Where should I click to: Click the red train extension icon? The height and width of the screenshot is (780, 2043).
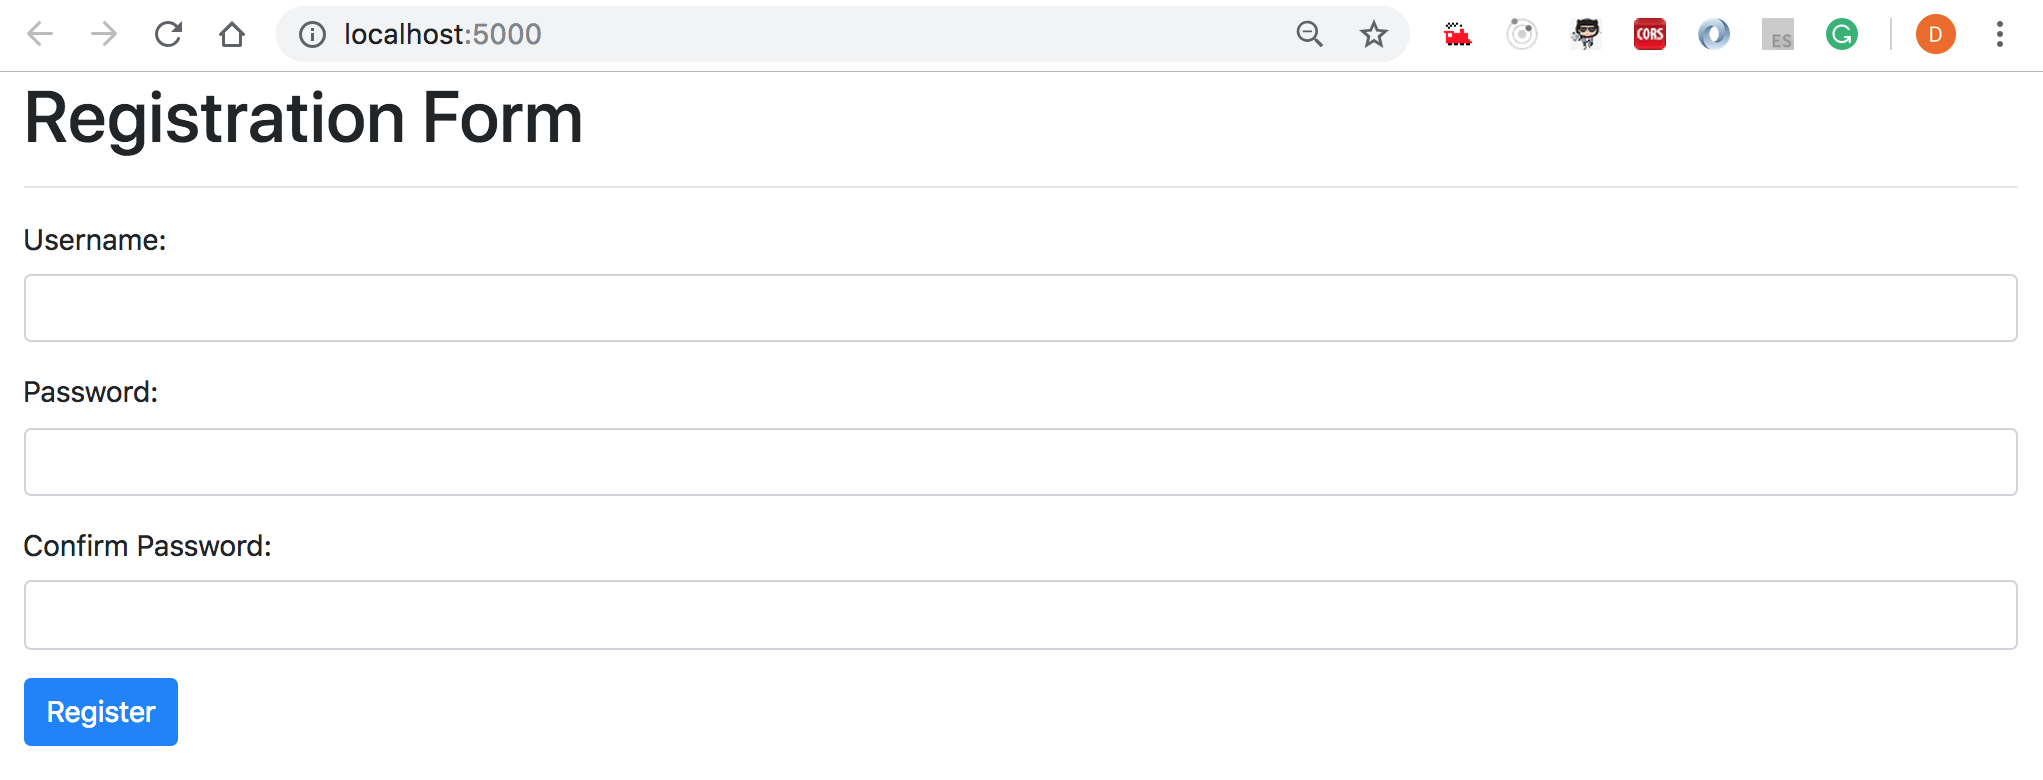pos(1457,34)
